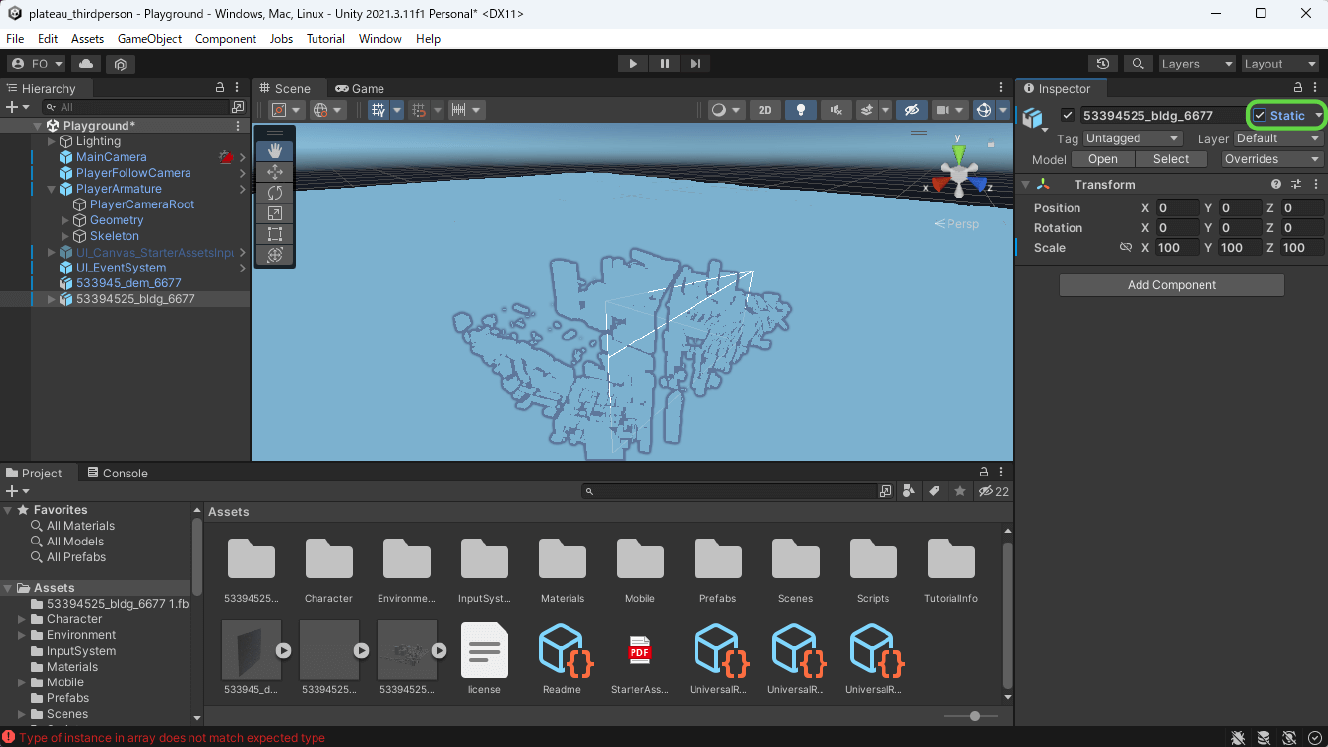
Task: Click the red error icon in status bar
Action: (9, 738)
